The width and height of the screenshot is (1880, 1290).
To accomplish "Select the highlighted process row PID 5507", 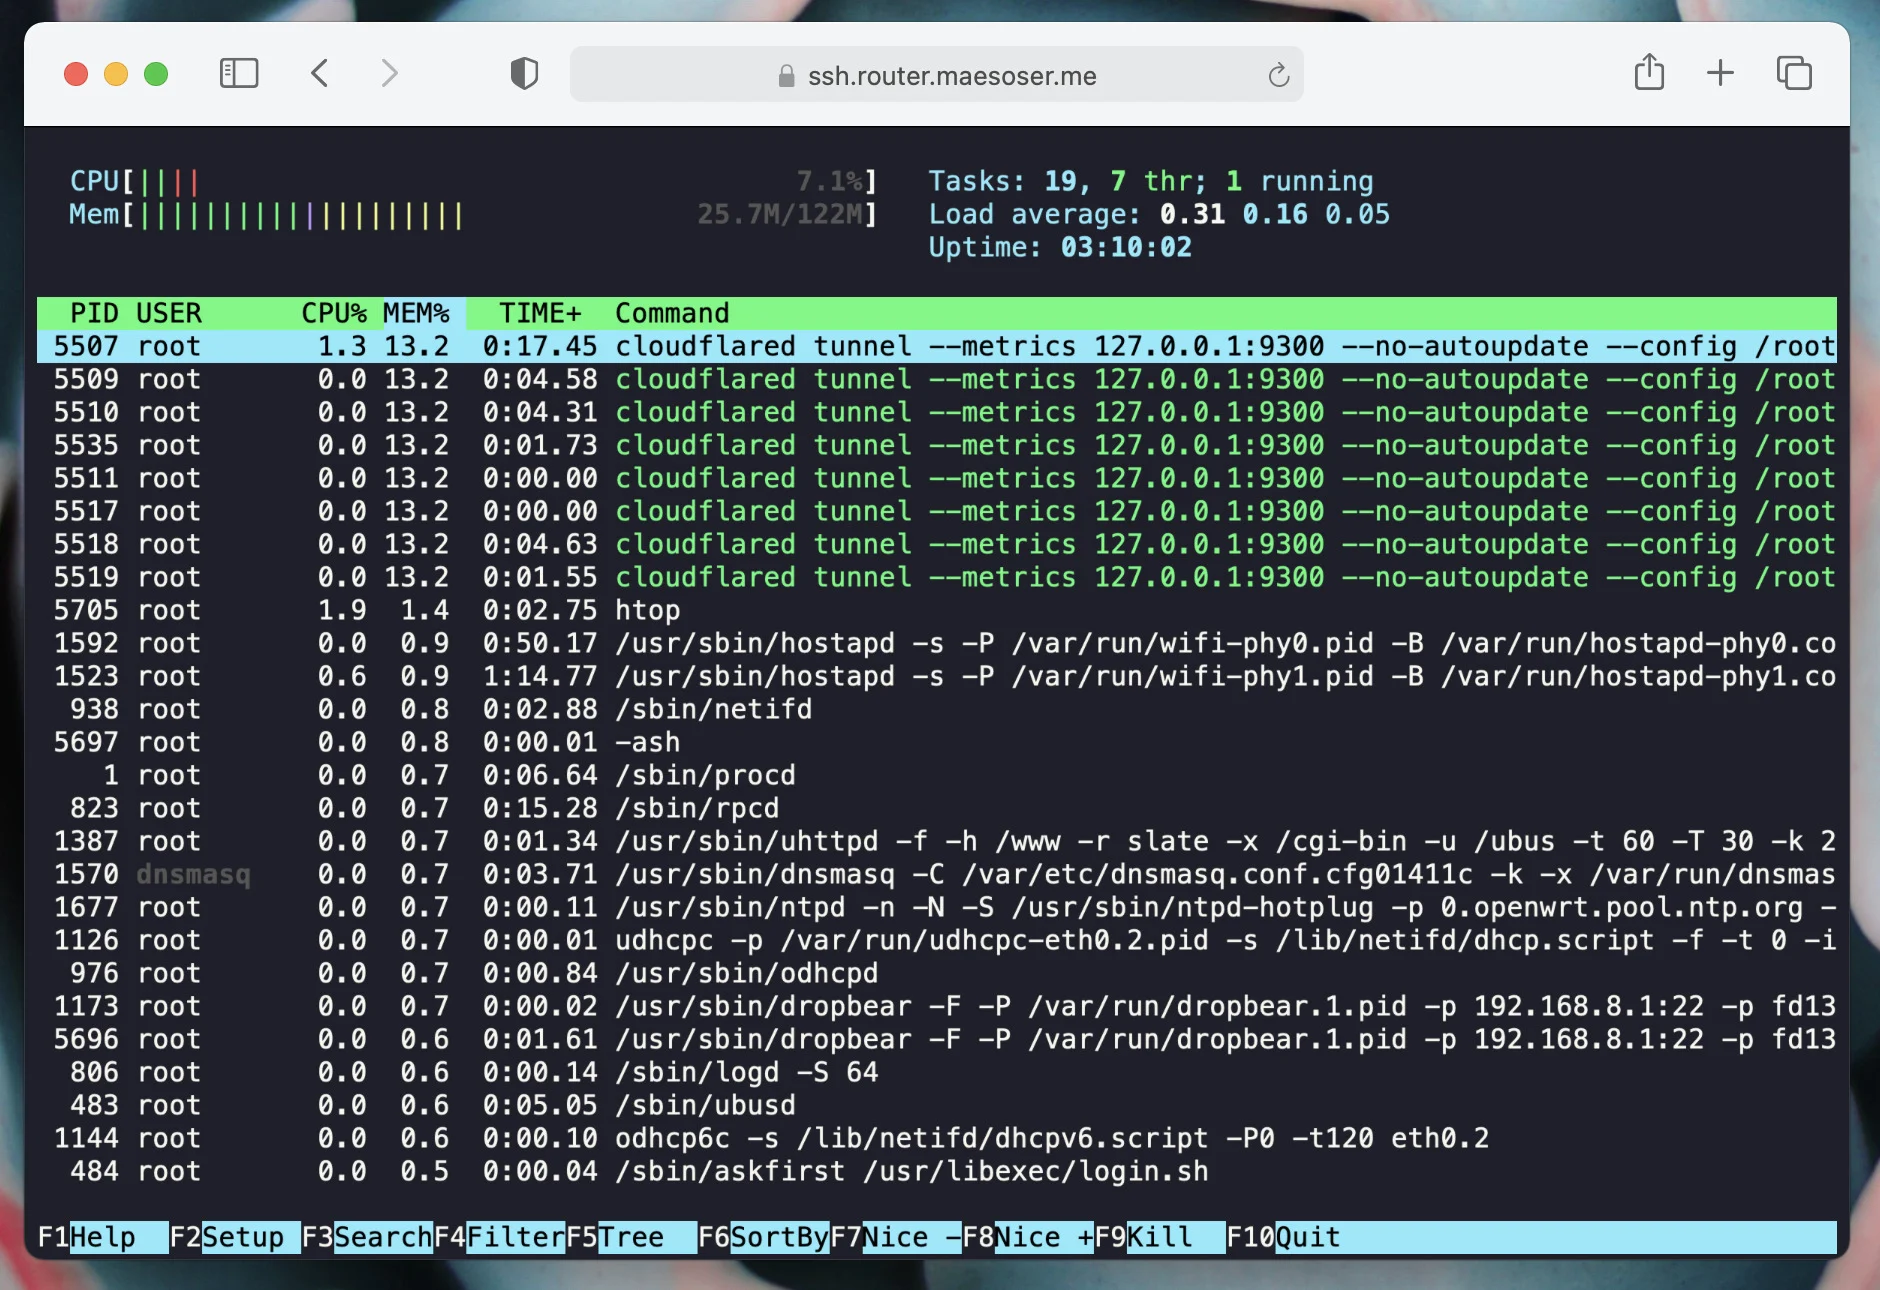I will (937, 346).
